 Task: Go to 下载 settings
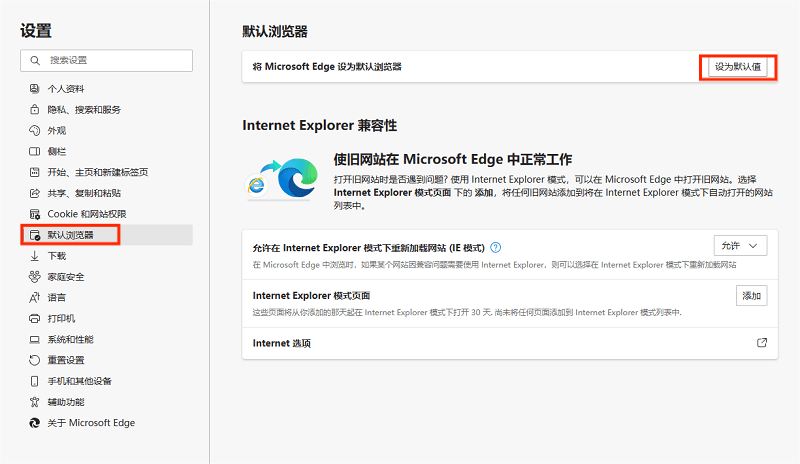(x=107, y=256)
